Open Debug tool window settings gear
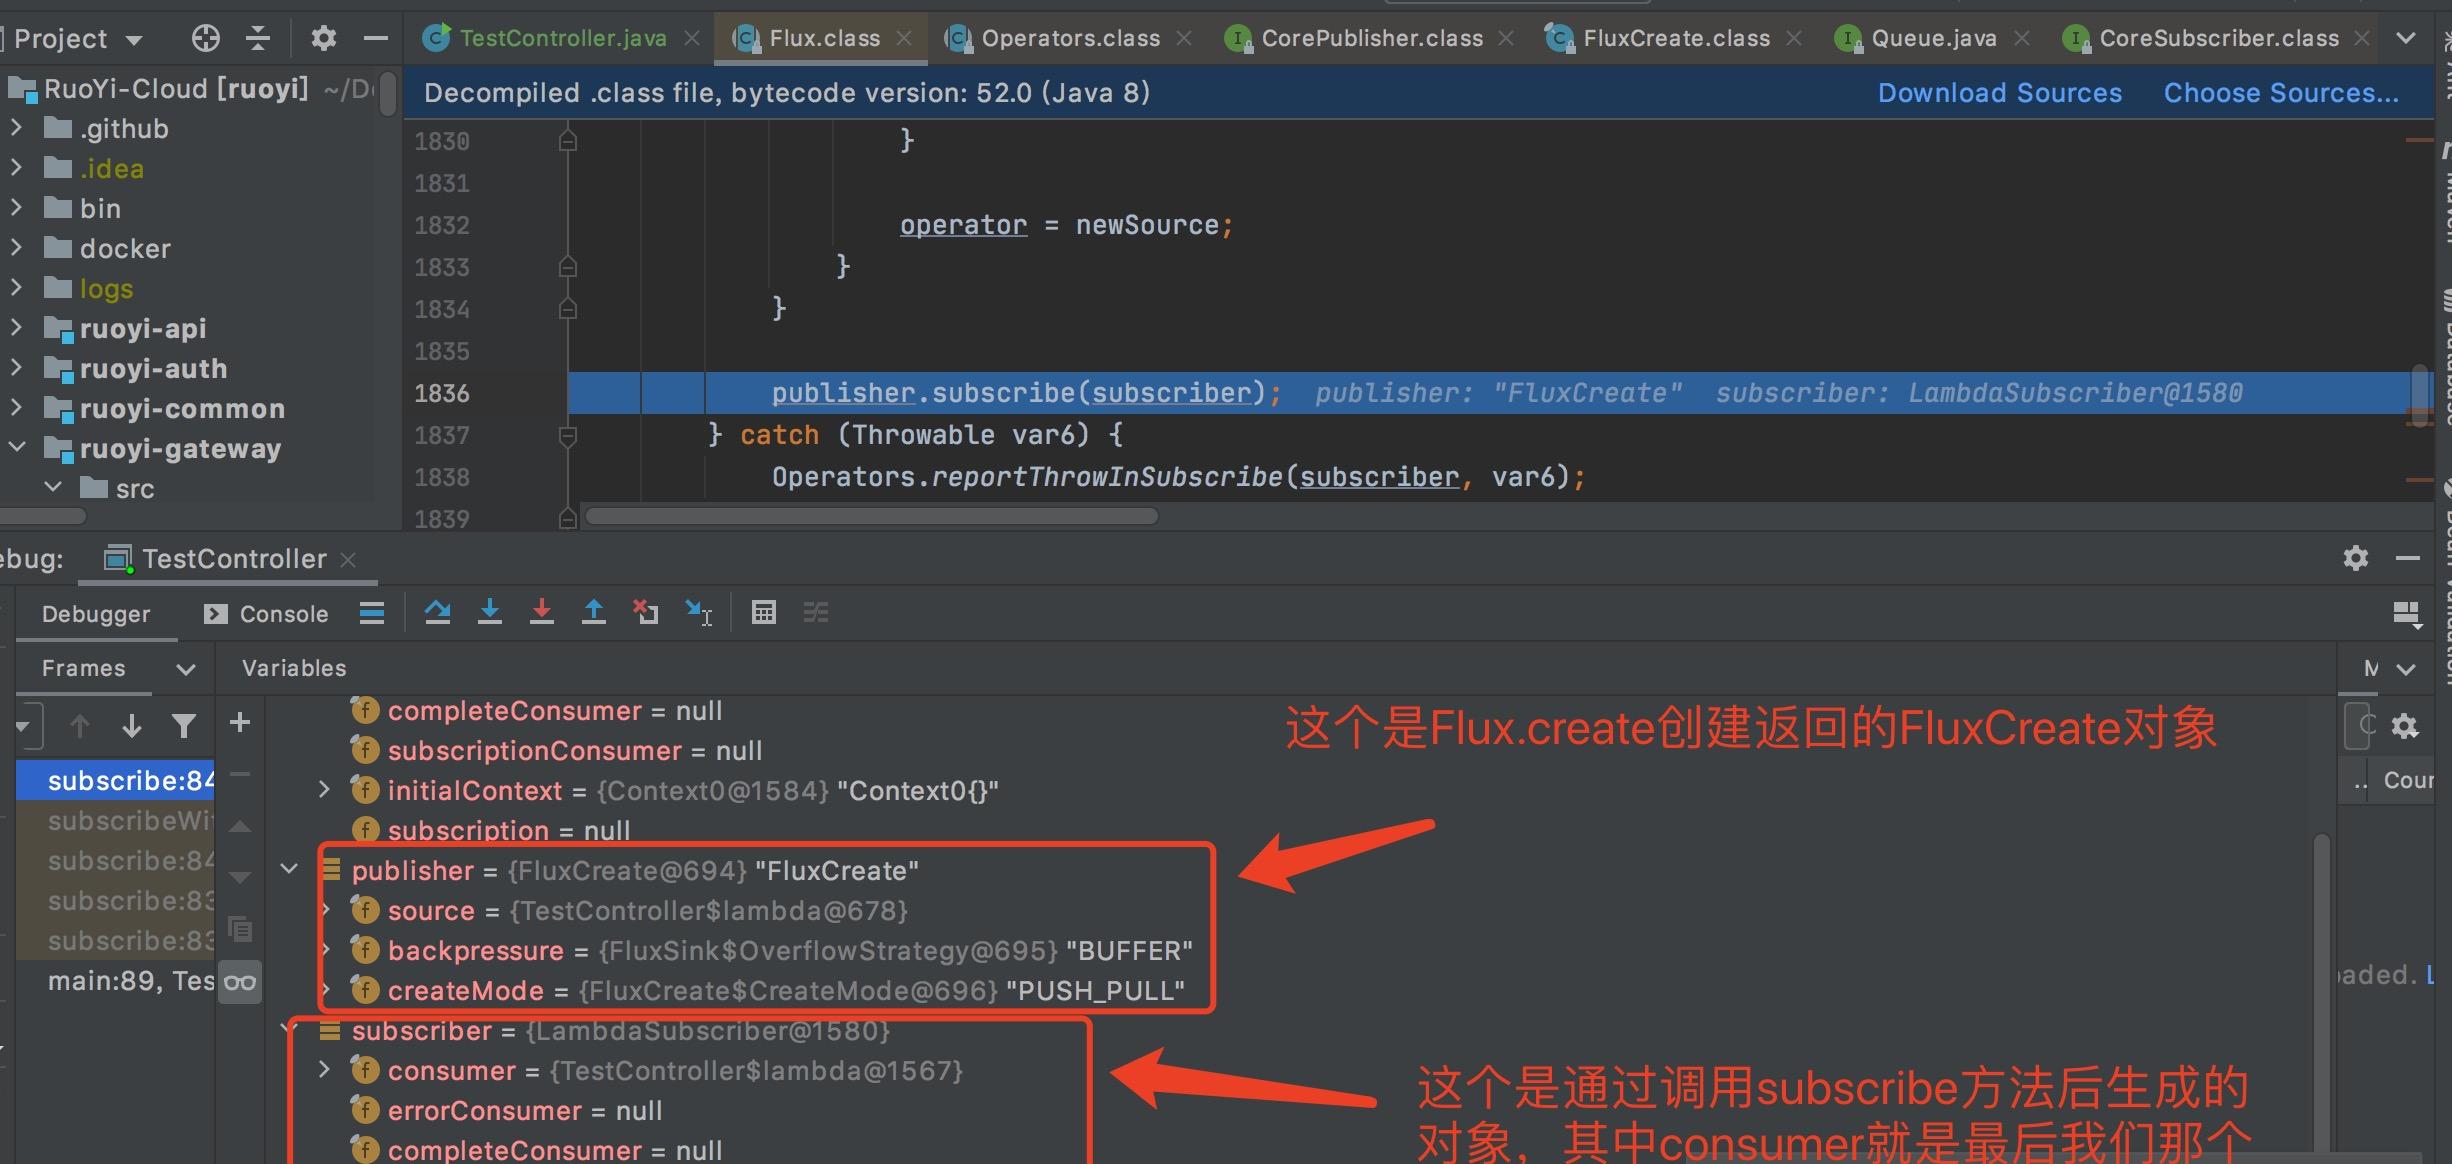2452x1164 pixels. click(x=2356, y=558)
